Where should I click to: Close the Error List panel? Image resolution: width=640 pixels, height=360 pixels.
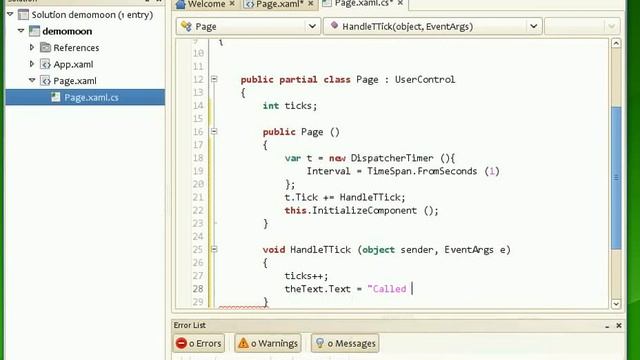pos(619,325)
